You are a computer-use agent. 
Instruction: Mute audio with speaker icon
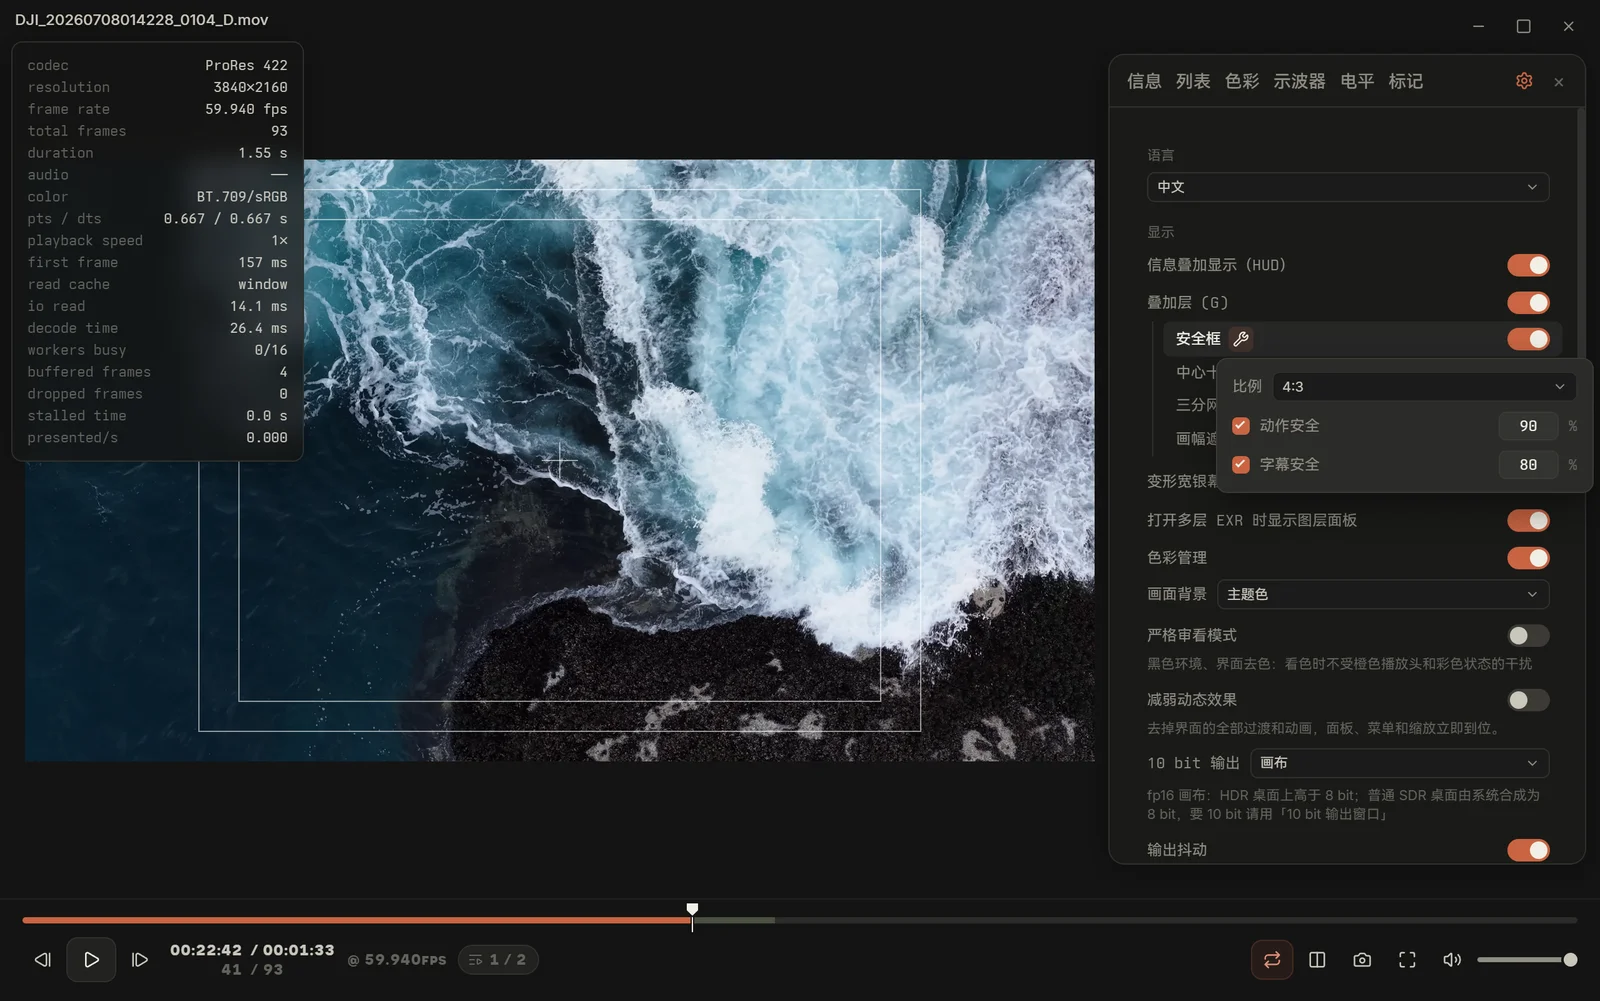tap(1452, 960)
